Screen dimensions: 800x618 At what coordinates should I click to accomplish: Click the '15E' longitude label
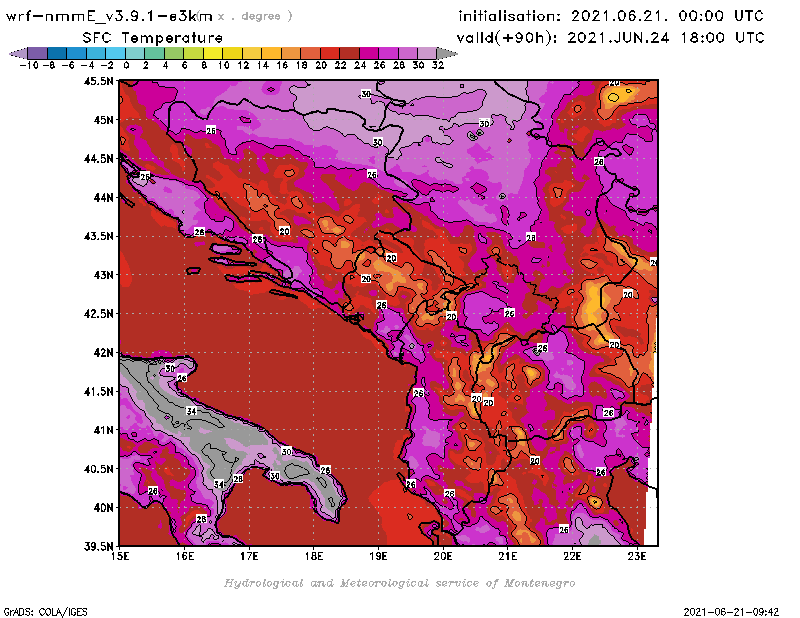pos(120,556)
